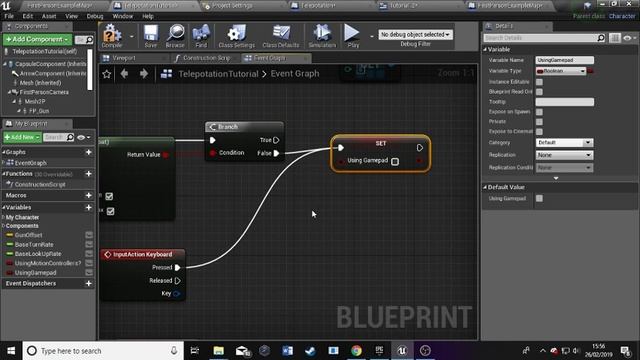
Task: Click Variable Type array color swatch
Action: point(590,71)
